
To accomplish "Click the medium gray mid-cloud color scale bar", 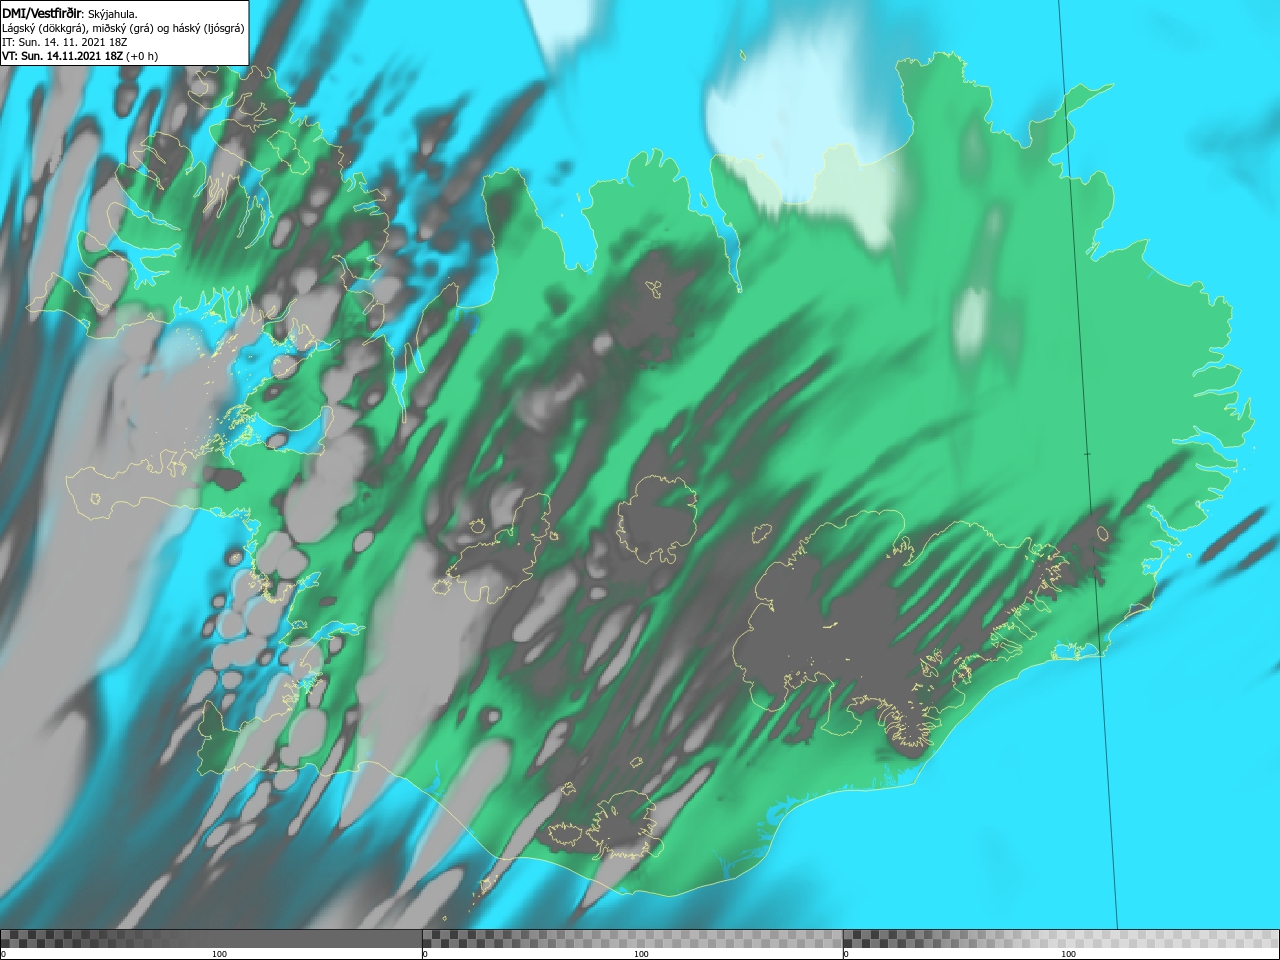I will pyautogui.click(x=632, y=938).
